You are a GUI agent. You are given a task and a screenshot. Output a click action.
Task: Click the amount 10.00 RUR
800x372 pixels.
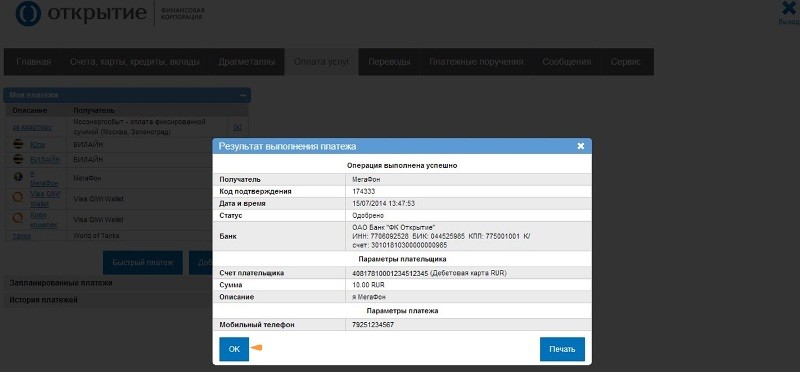368,285
